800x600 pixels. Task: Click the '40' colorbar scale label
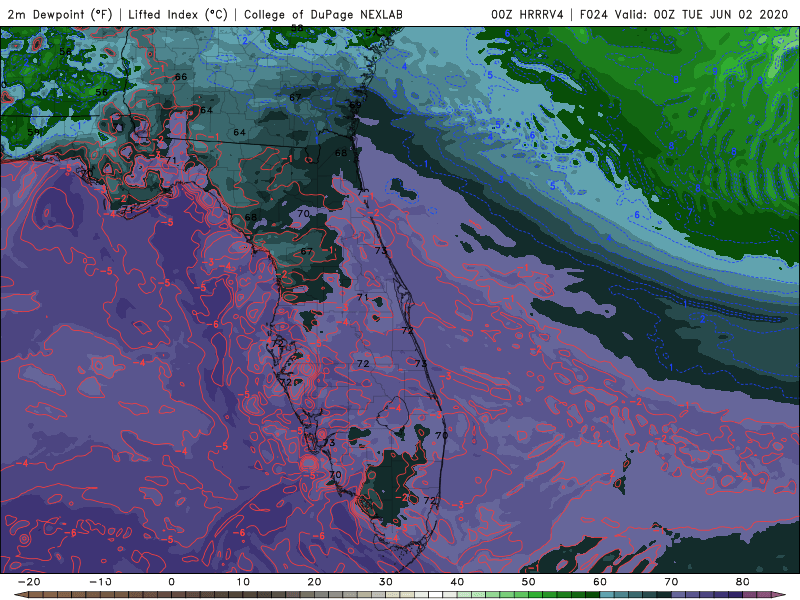click(457, 582)
